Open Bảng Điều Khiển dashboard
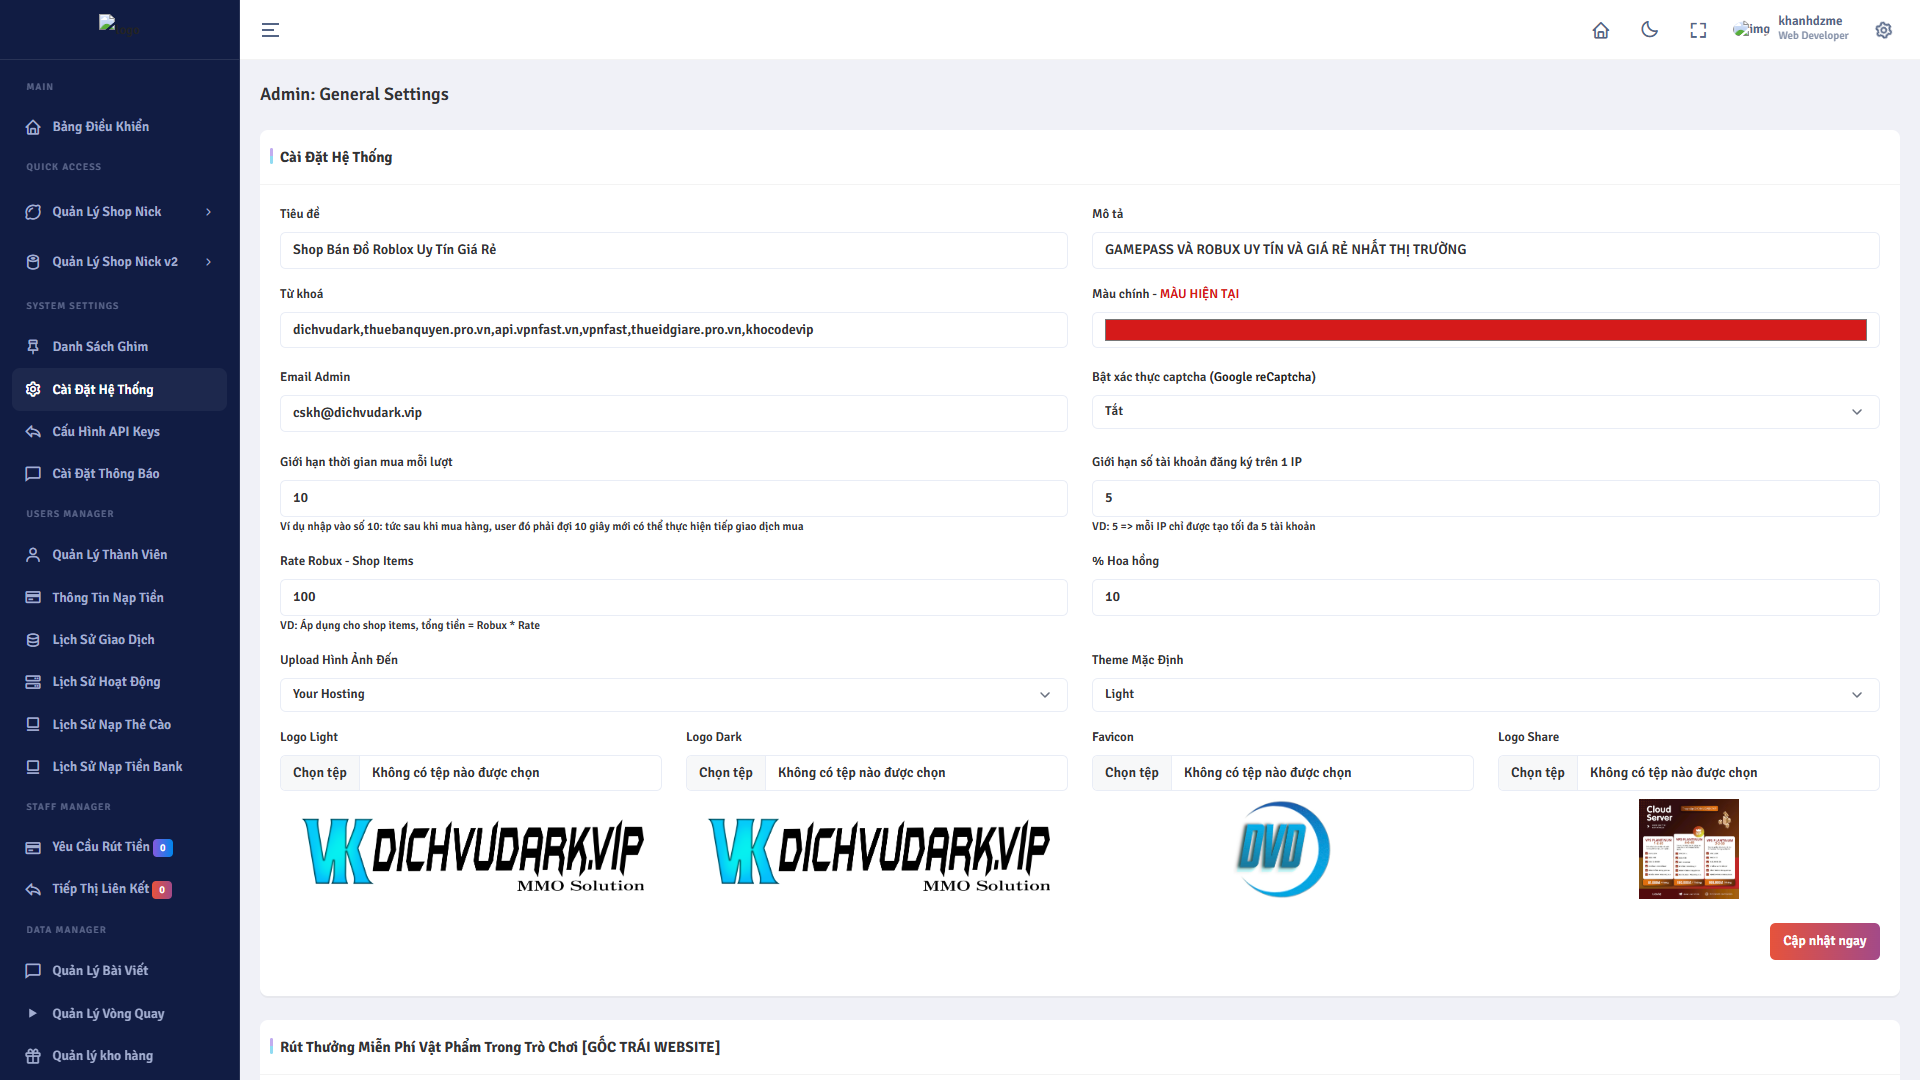Viewport: 1920px width, 1080px height. (100, 127)
